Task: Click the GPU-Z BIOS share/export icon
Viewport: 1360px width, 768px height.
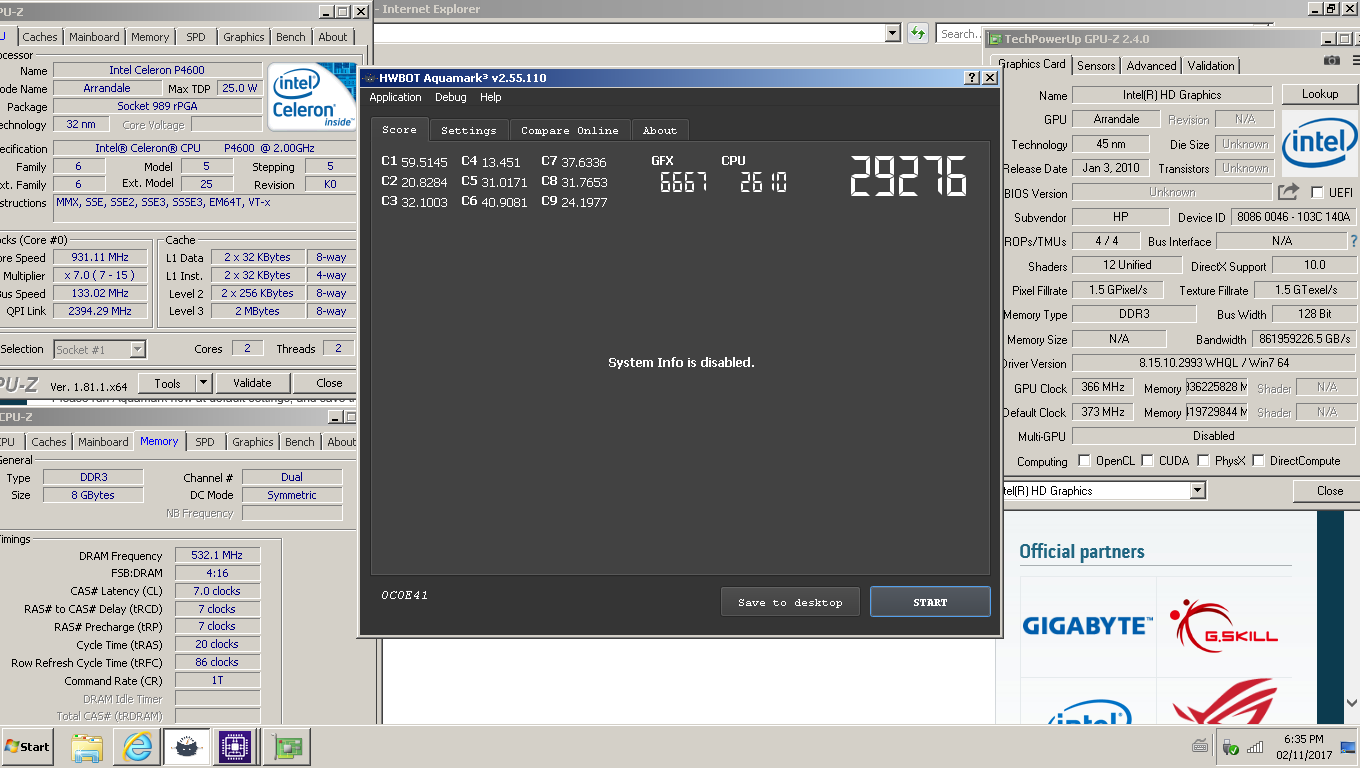Action: [x=1288, y=192]
